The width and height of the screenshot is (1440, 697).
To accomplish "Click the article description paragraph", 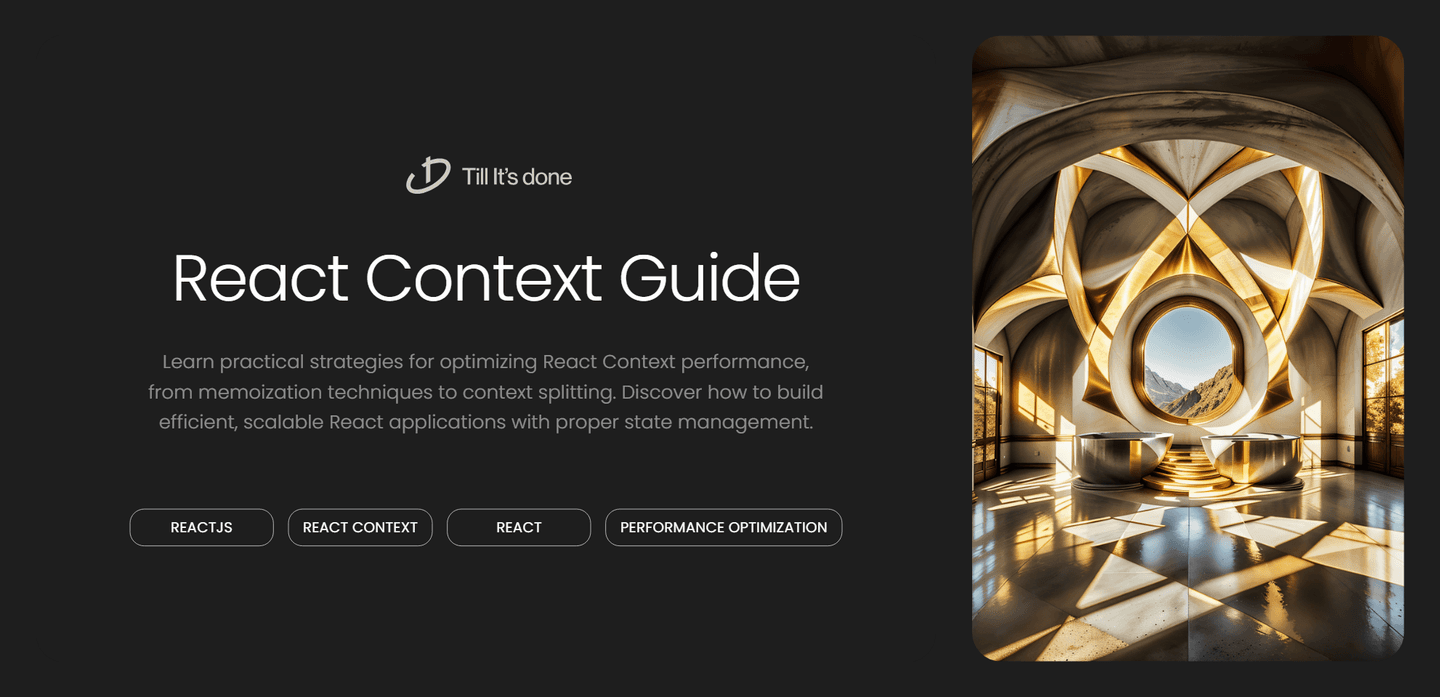I will click(486, 392).
